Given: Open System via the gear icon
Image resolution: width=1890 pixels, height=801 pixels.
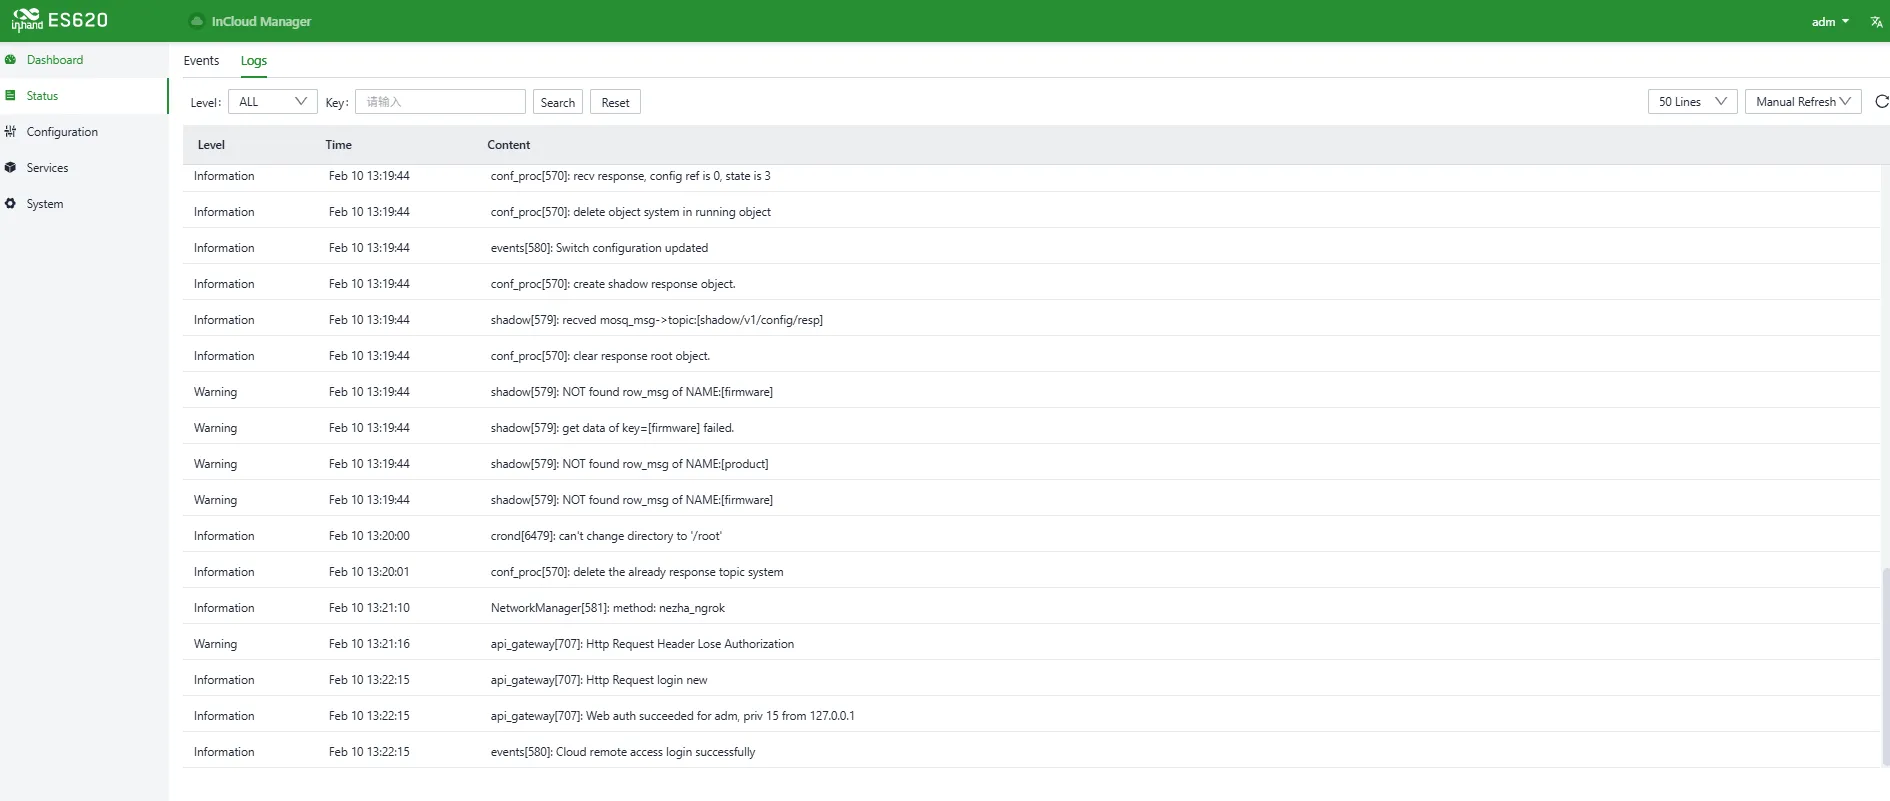Looking at the screenshot, I should point(10,204).
